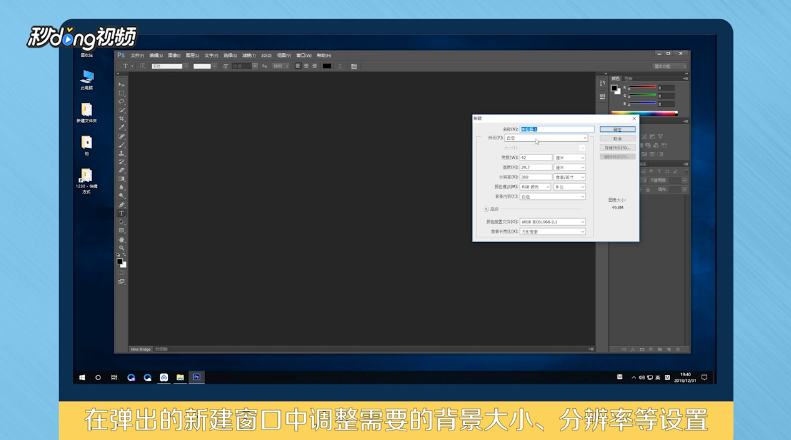Toggle text orientation in options bar

[x=142, y=66]
